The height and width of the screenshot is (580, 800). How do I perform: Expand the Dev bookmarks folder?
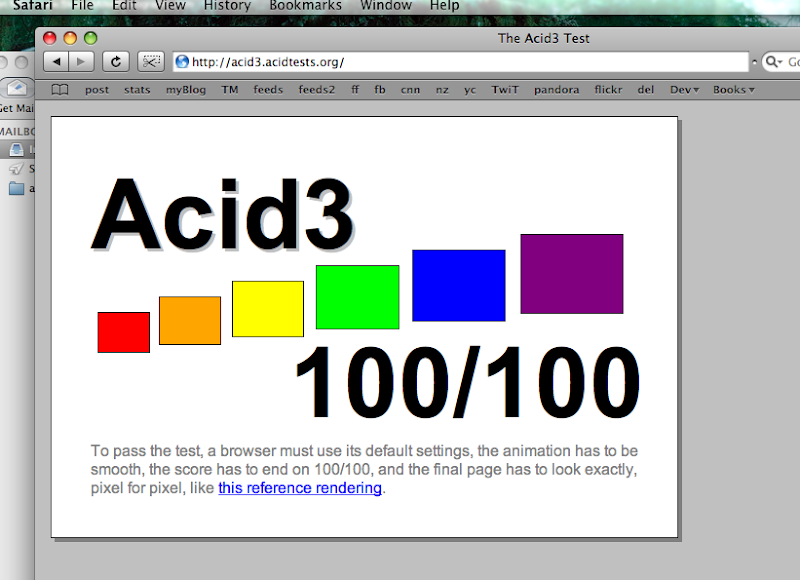684,90
